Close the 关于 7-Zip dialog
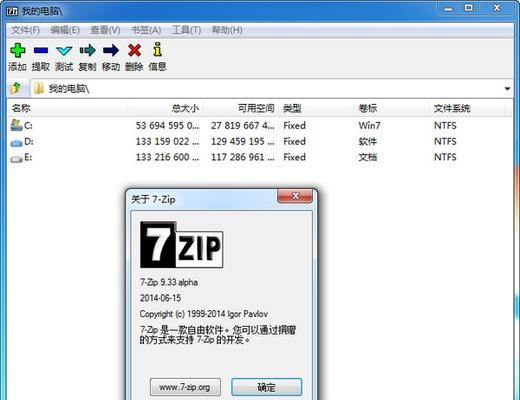The image size is (520, 400). 295,196
